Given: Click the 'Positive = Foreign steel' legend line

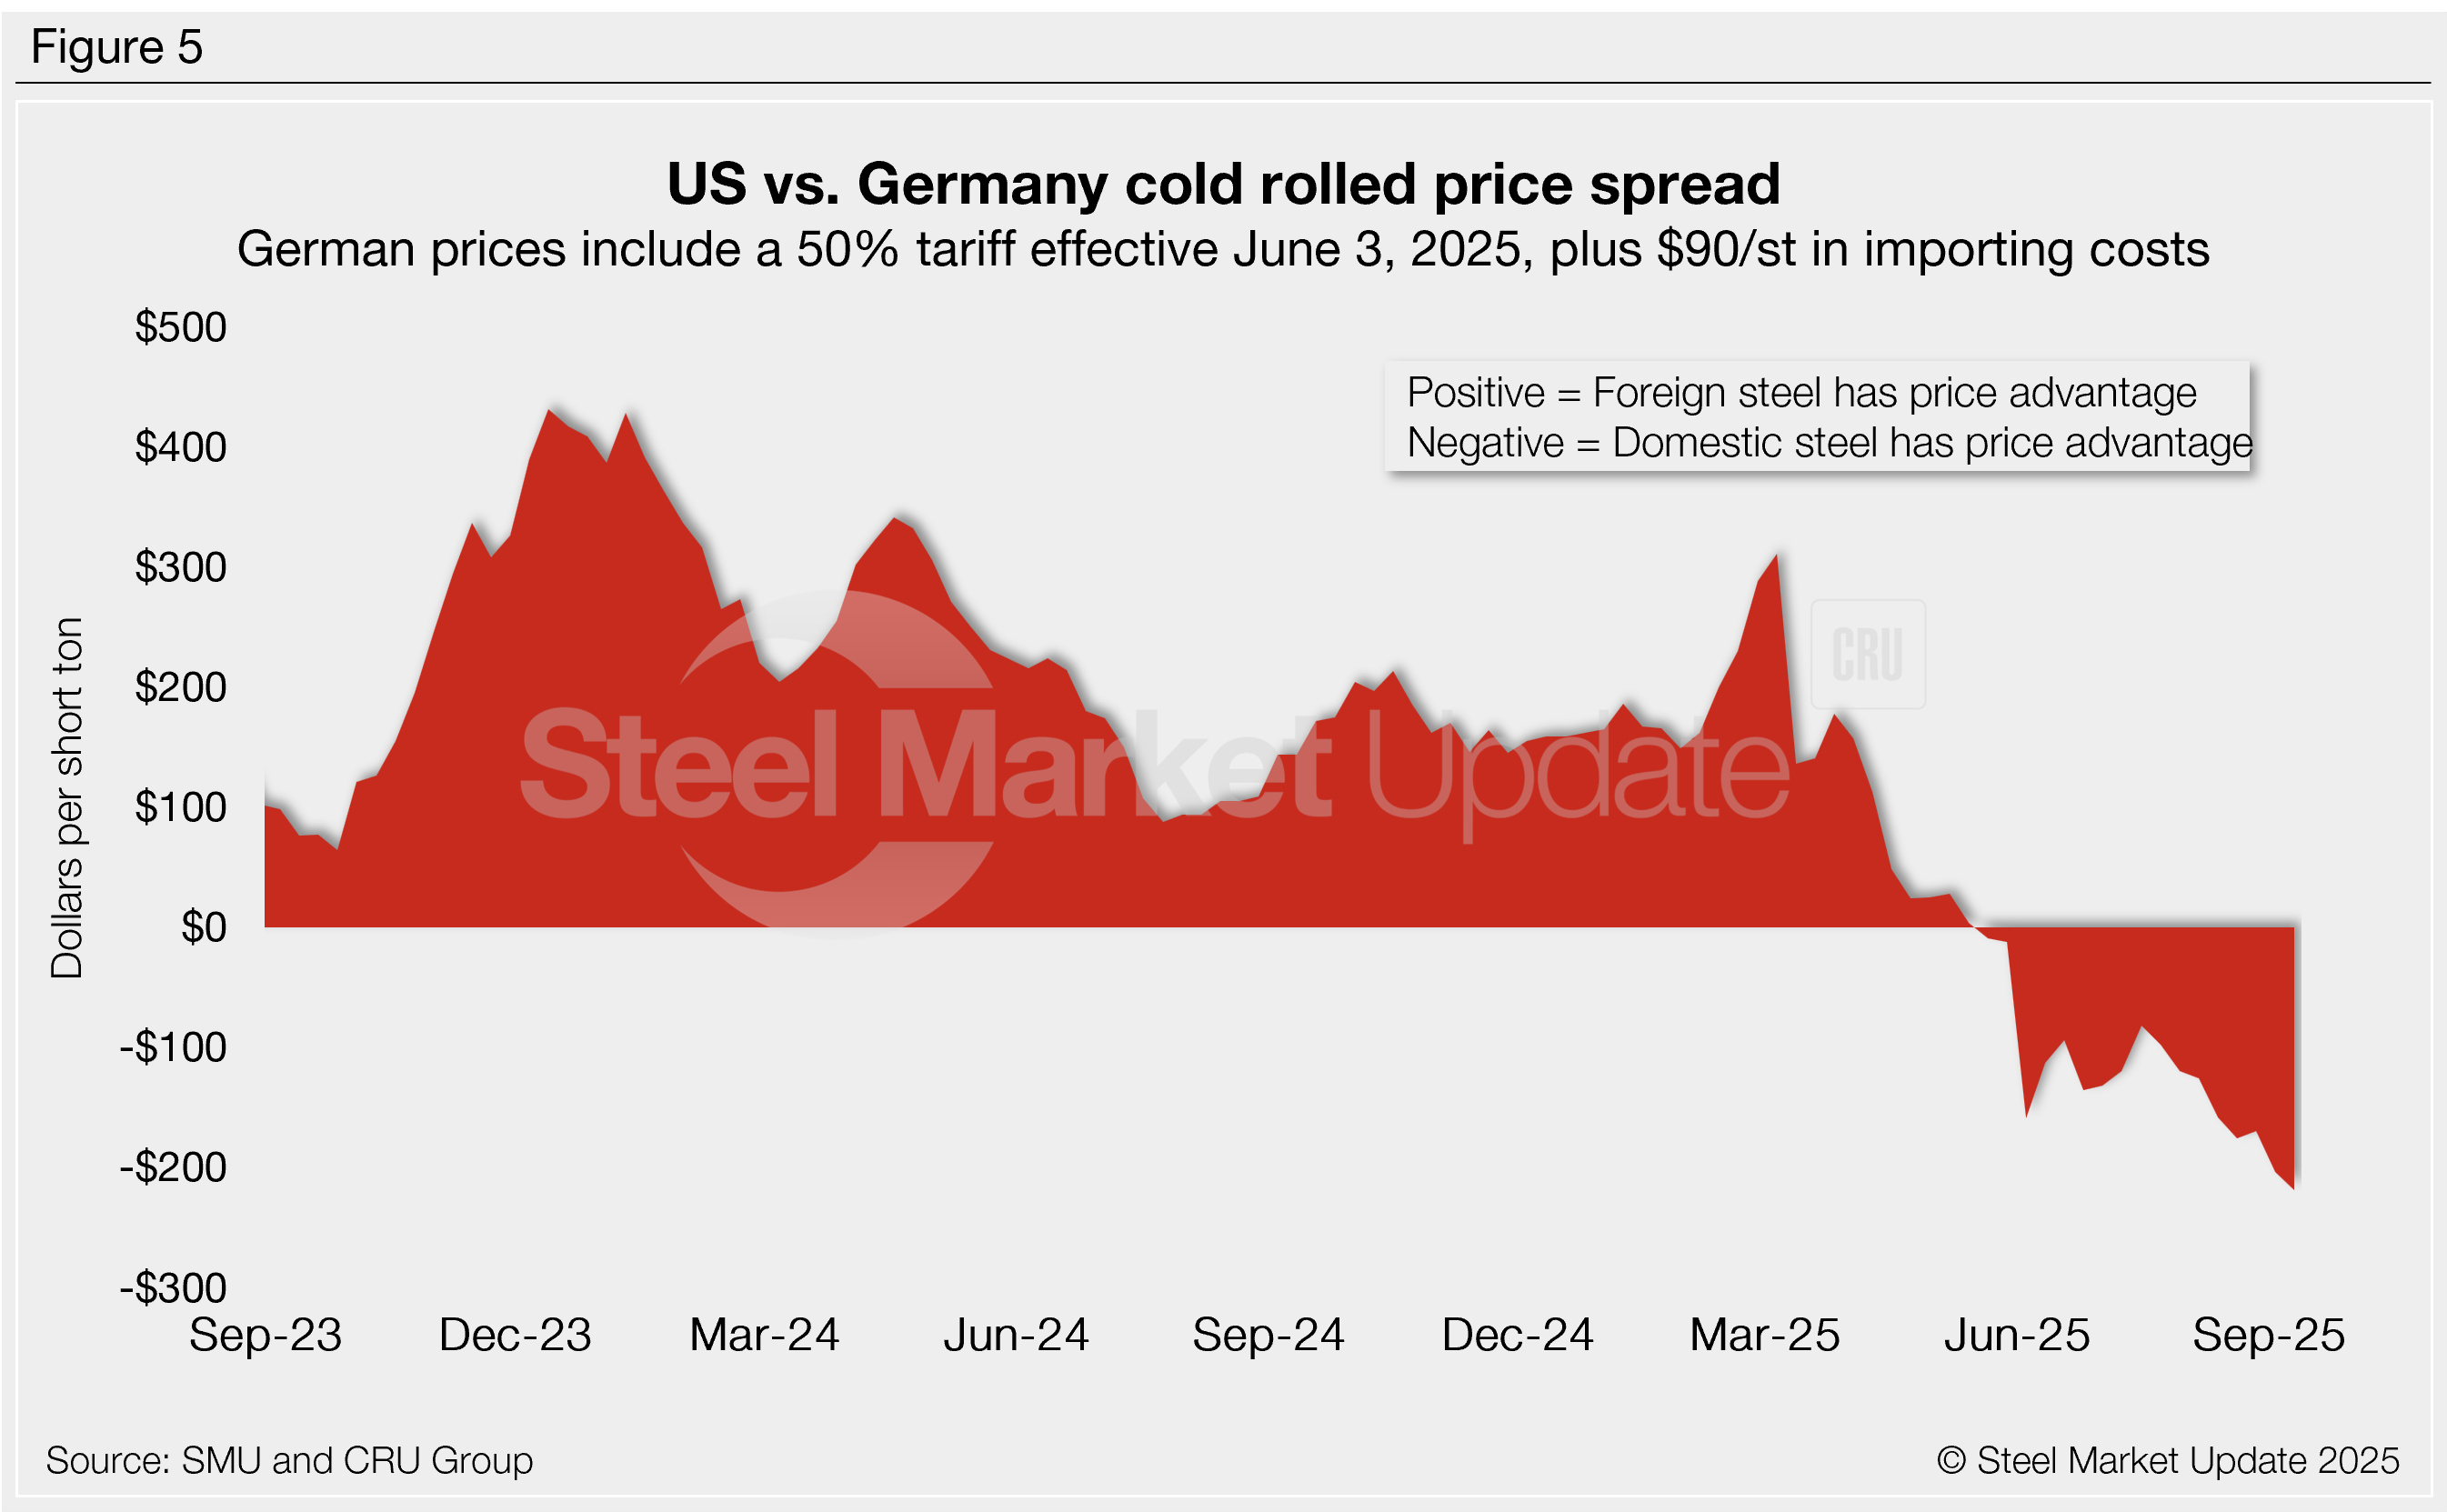Looking at the screenshot, I should pos(1800,393).
